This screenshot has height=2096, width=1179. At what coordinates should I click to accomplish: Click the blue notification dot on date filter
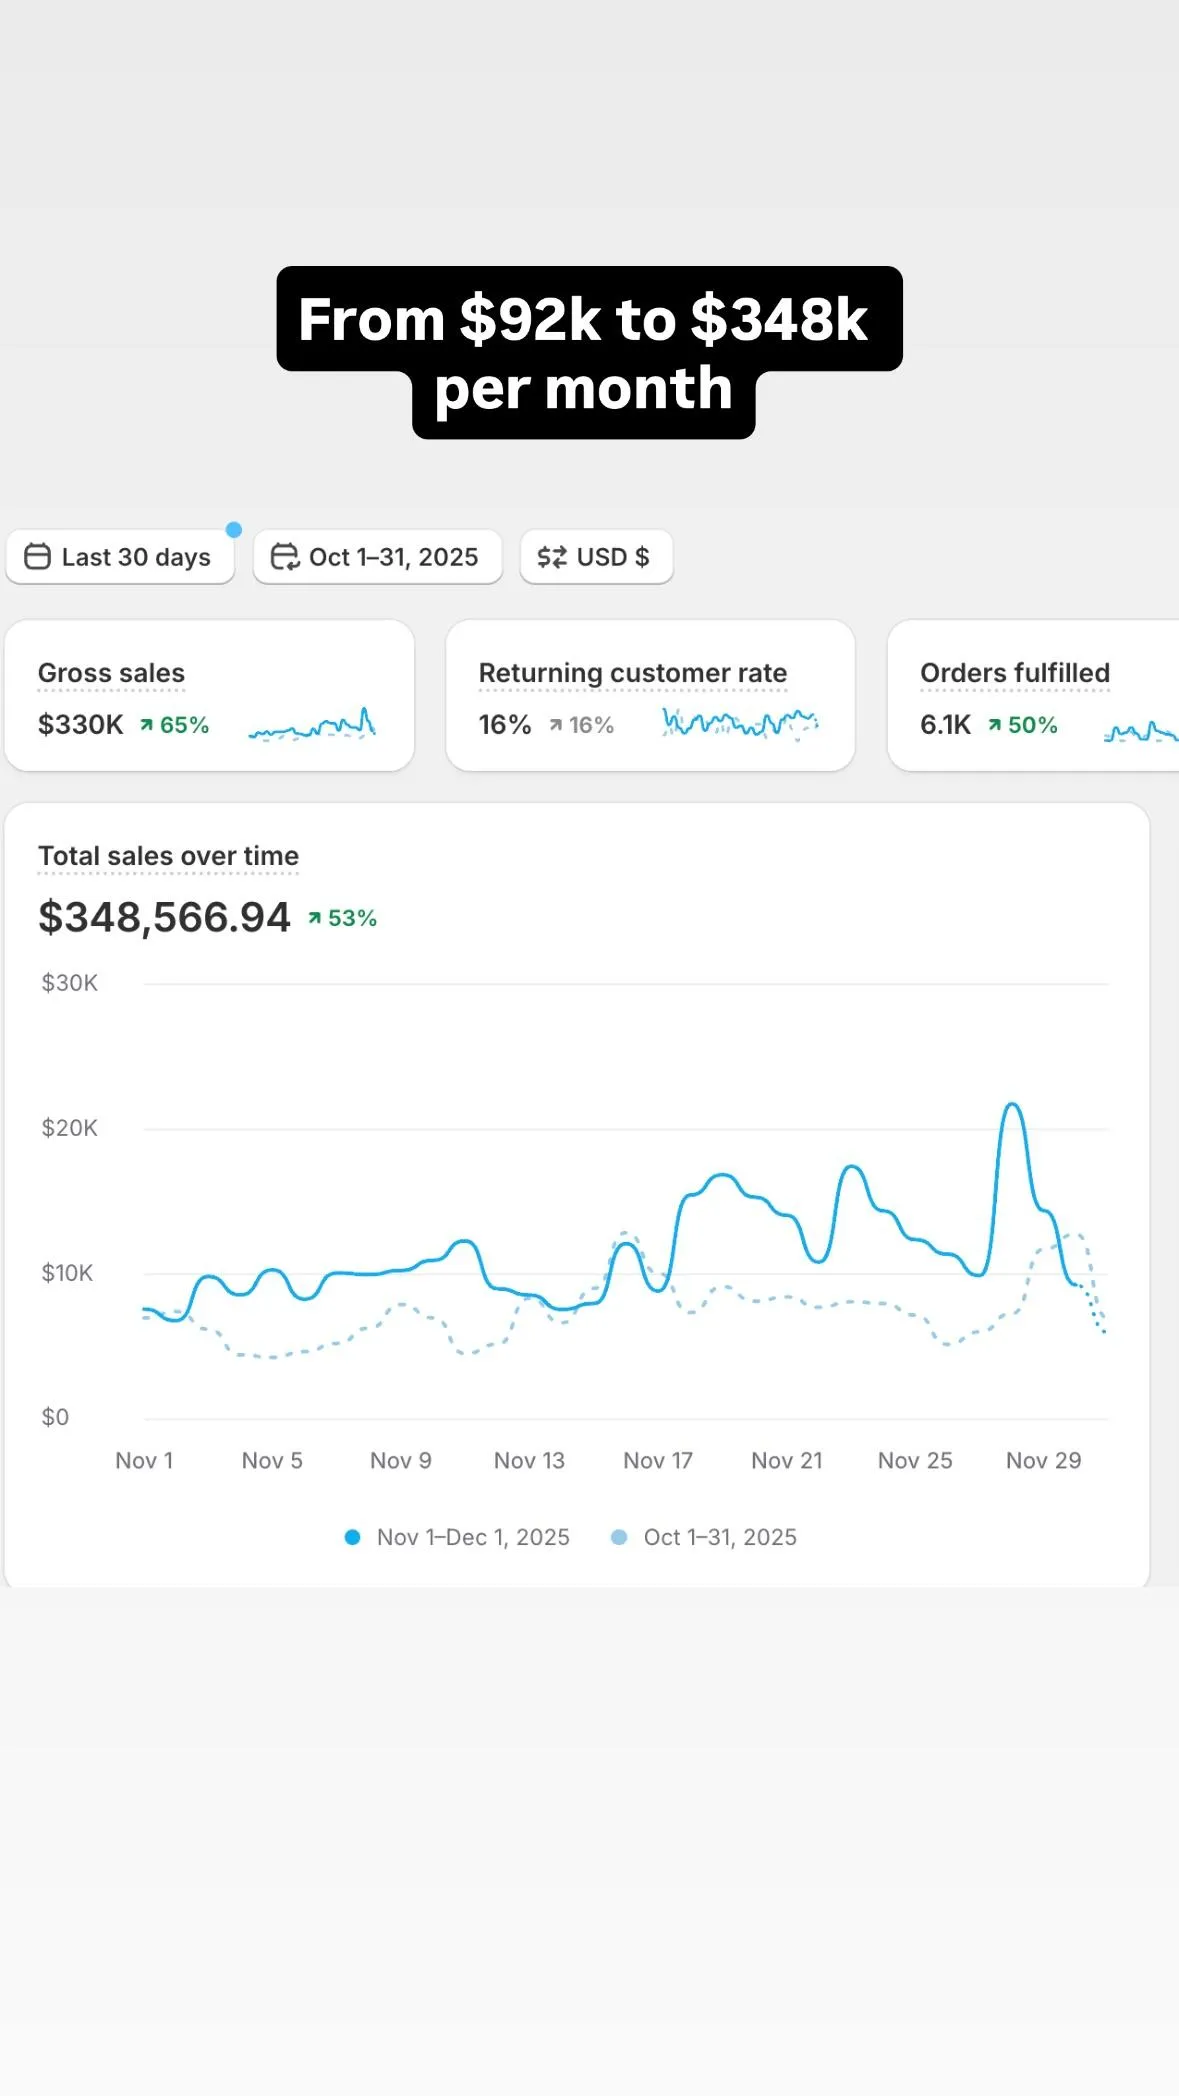click(x=234, y=529)
